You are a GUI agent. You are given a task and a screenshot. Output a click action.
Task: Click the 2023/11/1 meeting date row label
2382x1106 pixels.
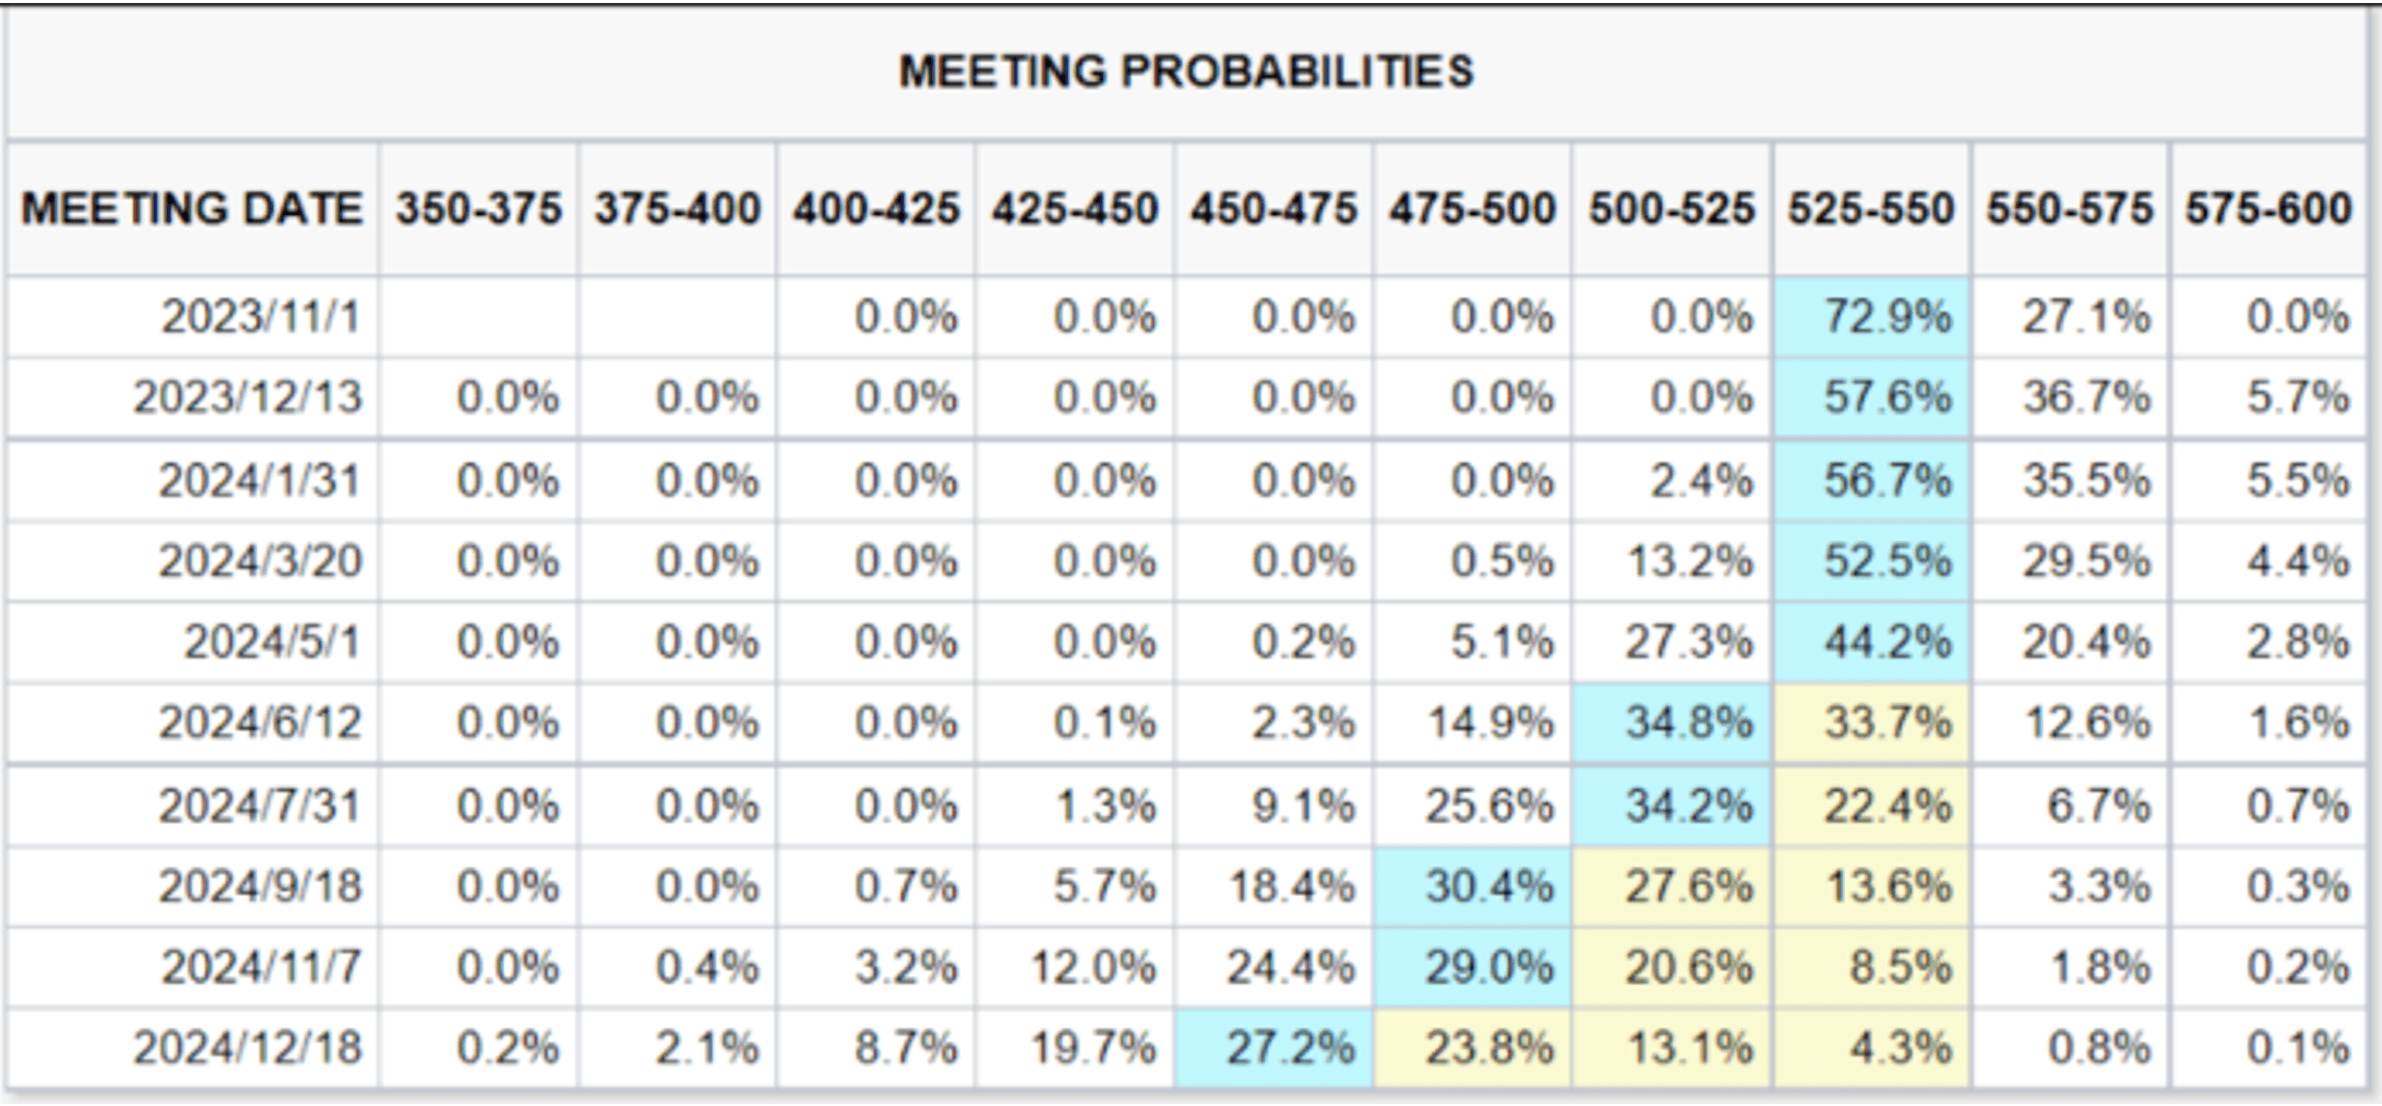click(x=260, y=317)
